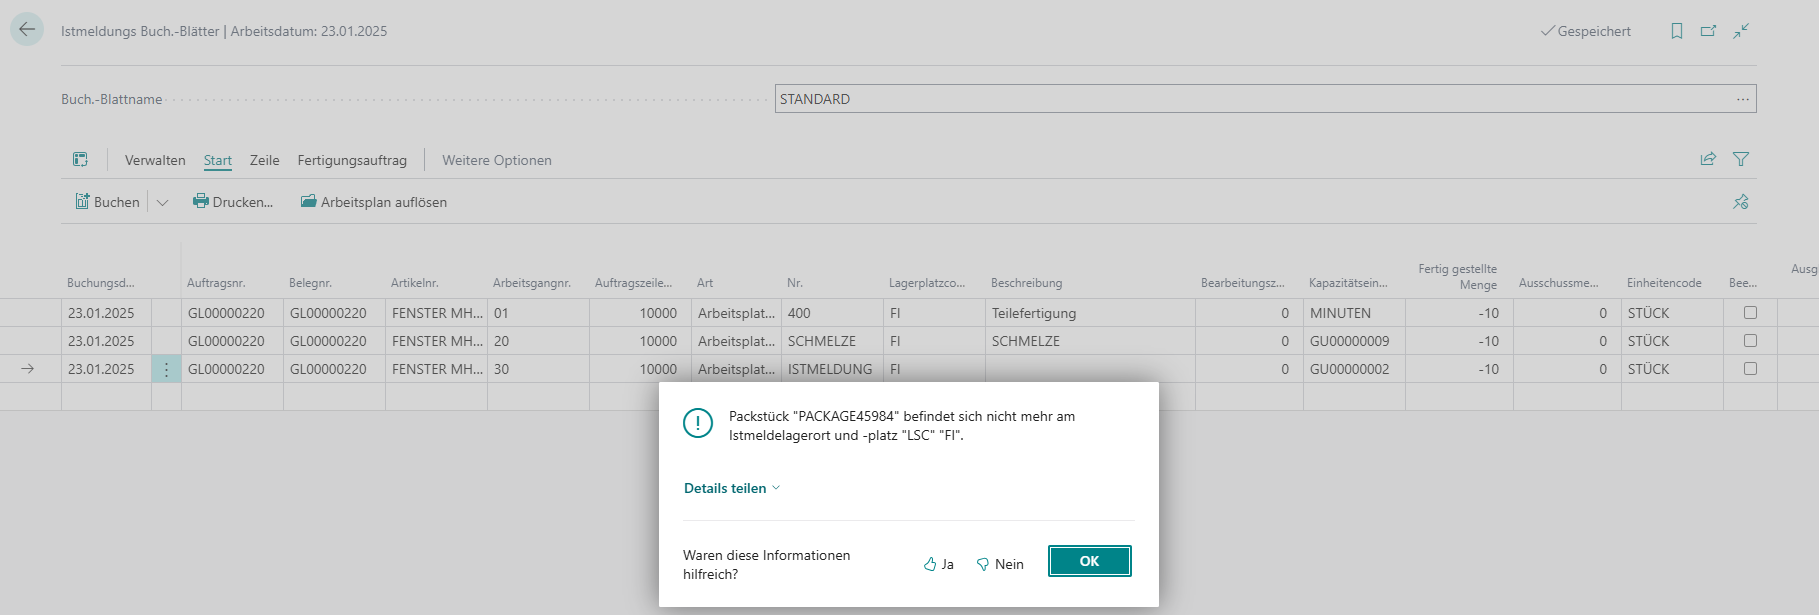Screen dimensions: 1819x615
Task: Open the Buch.-Blattname lookup ellipsis
Action: click(x=1743, y=99)
